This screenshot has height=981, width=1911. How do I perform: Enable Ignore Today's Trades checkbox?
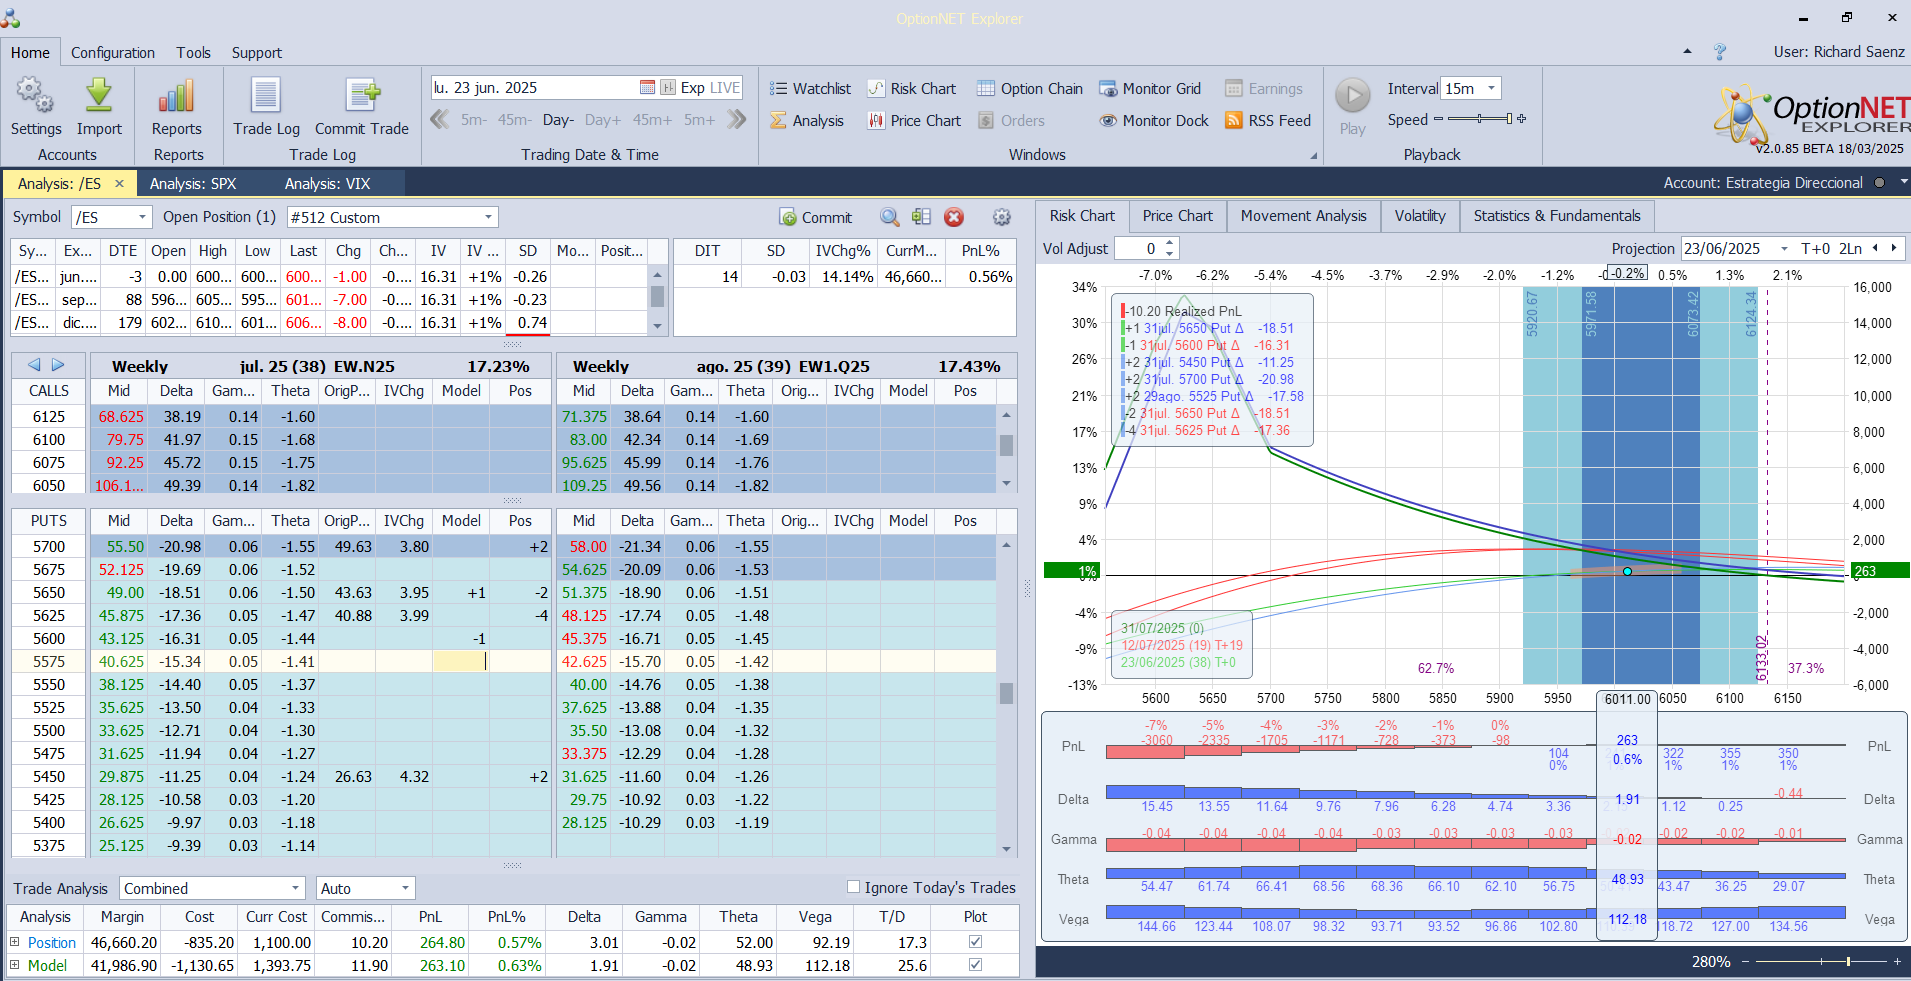click(x=853, y=886)
